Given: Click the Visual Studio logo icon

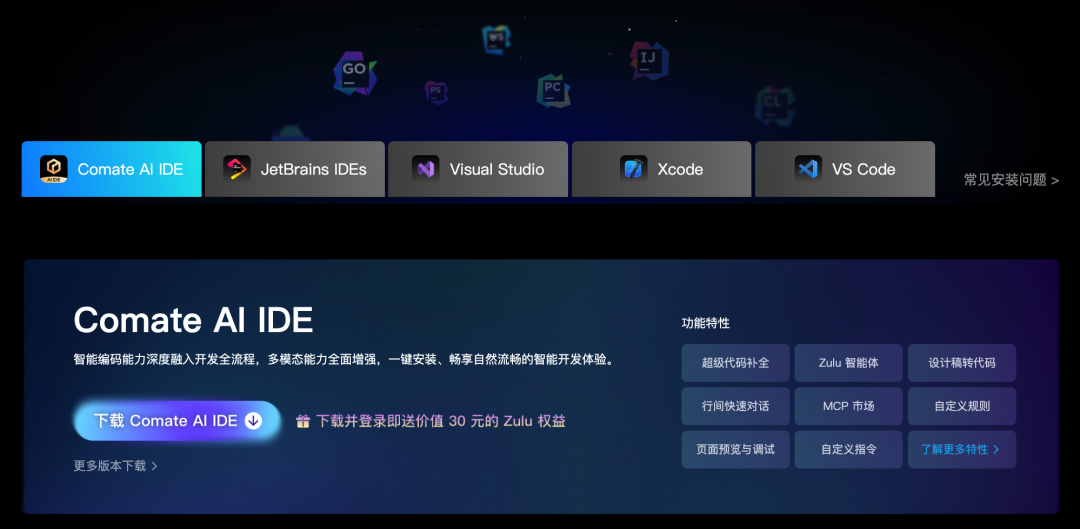Looking at the screenshot, I should click(426, 169).
